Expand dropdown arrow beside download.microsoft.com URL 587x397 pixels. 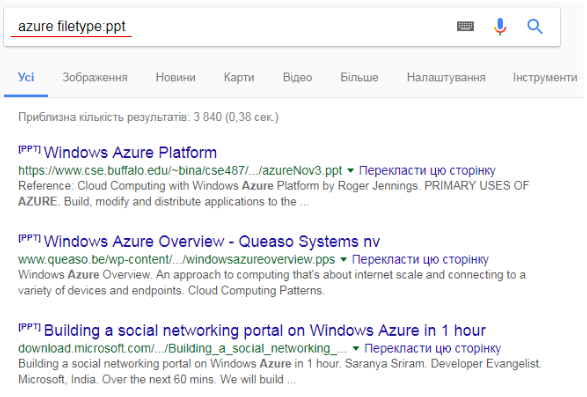(x=356, y=349)
